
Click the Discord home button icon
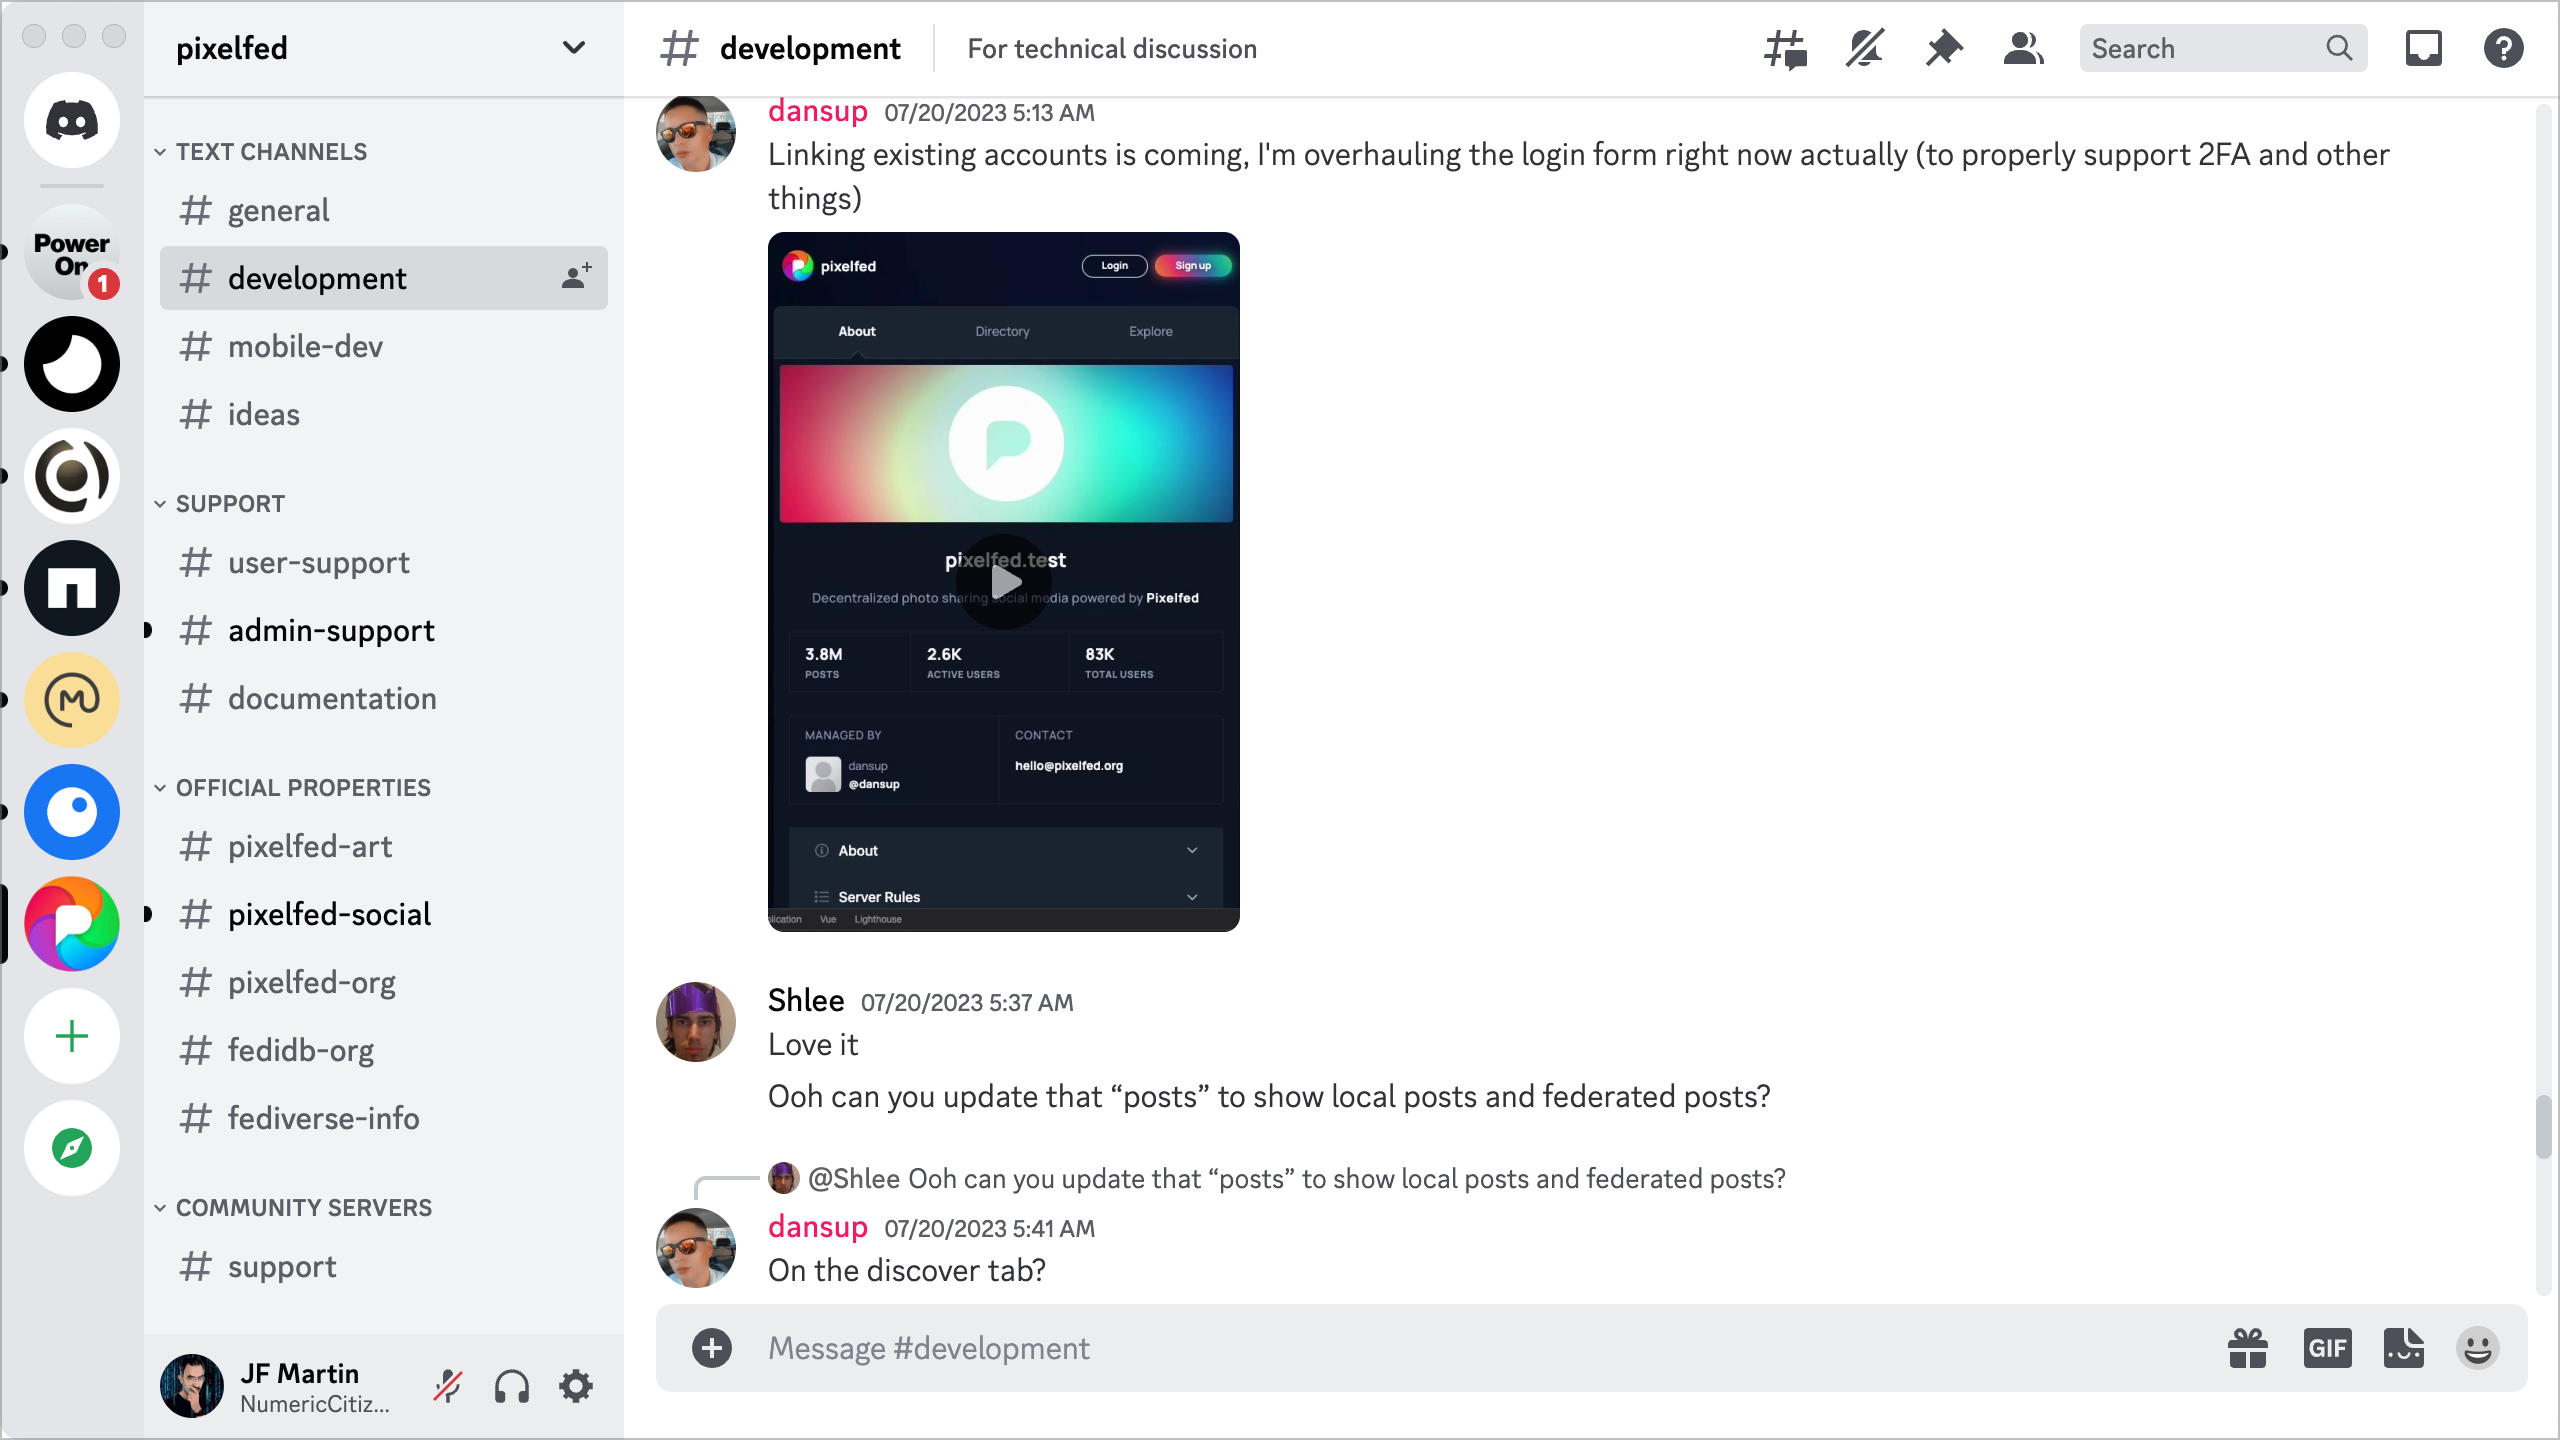click(x=72, y=120)
